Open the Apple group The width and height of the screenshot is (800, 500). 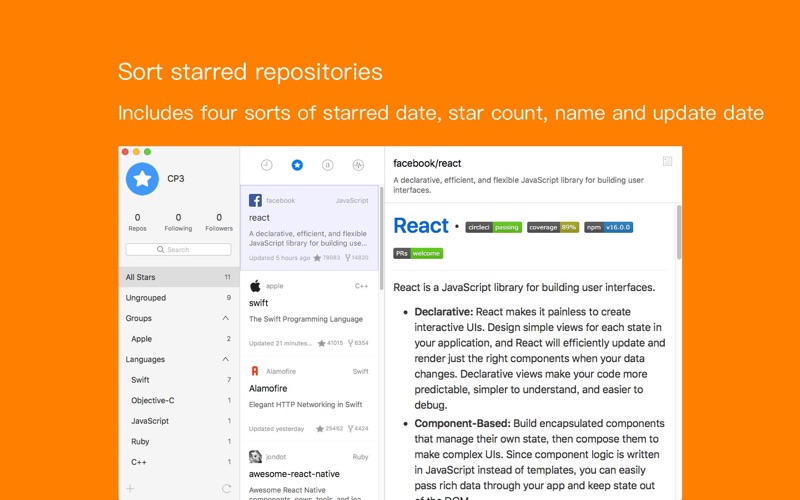click(x=179, y=339)
